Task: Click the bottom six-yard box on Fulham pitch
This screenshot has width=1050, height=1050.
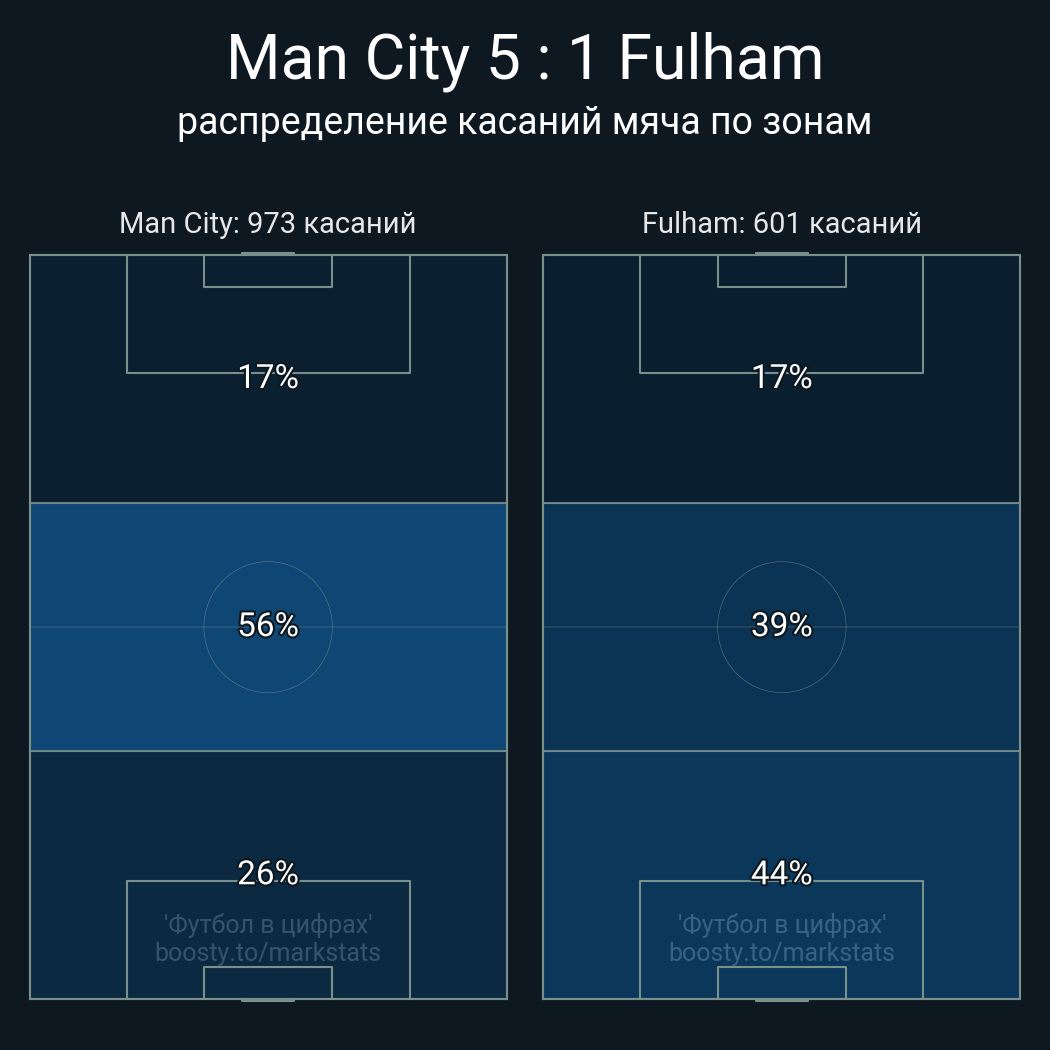Action: (x=781, y=982)
